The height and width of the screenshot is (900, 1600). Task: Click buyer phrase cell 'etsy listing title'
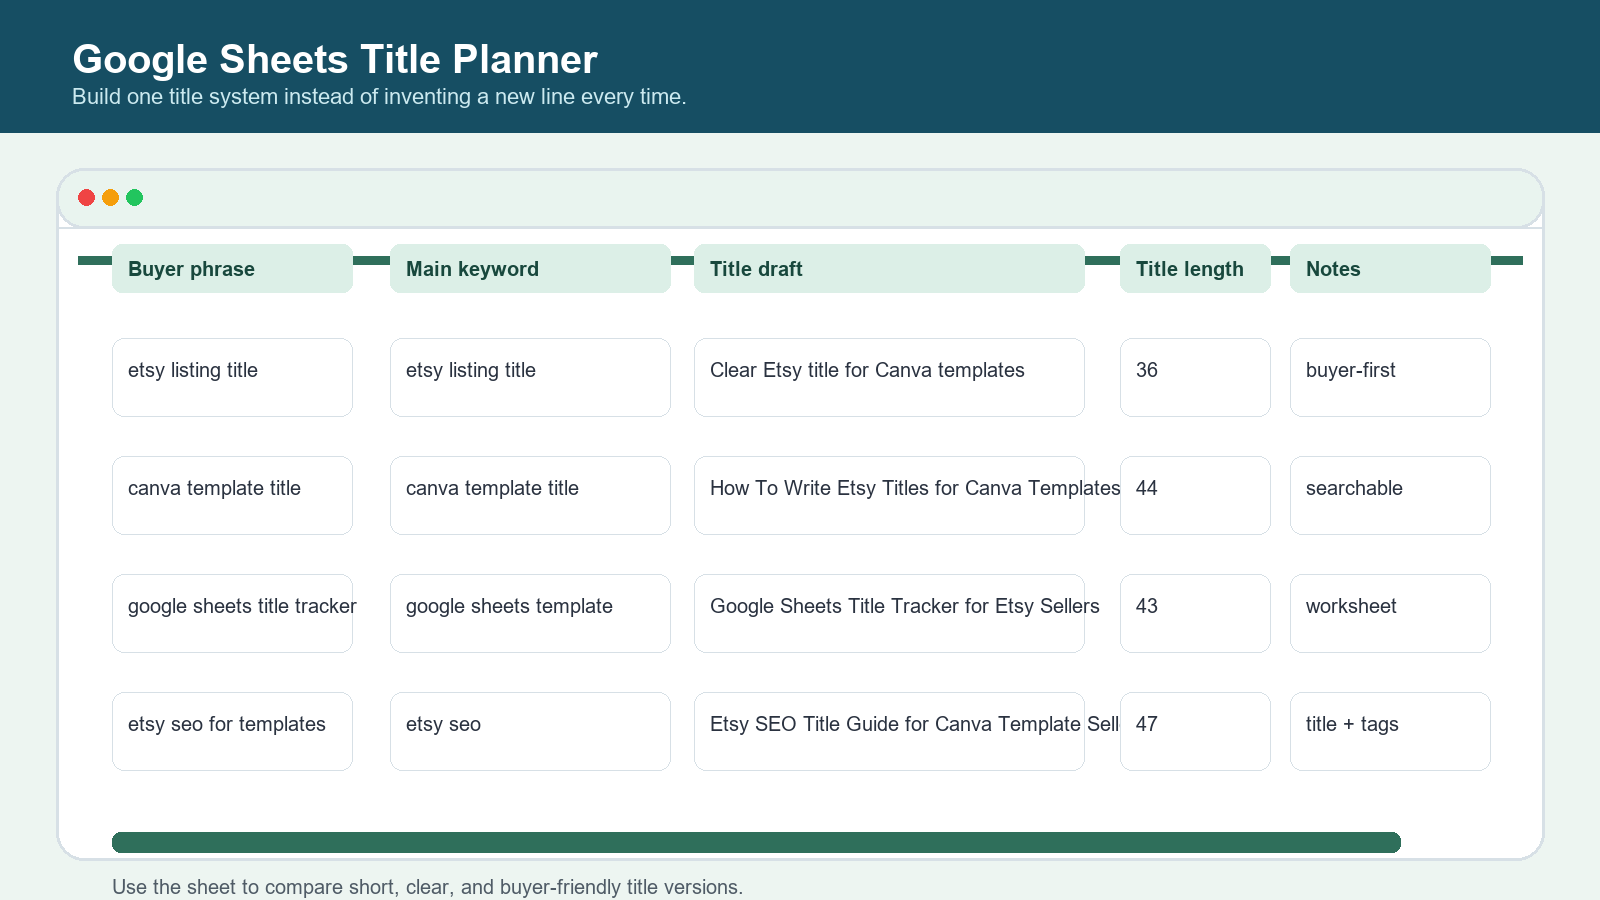pos(232,377)
